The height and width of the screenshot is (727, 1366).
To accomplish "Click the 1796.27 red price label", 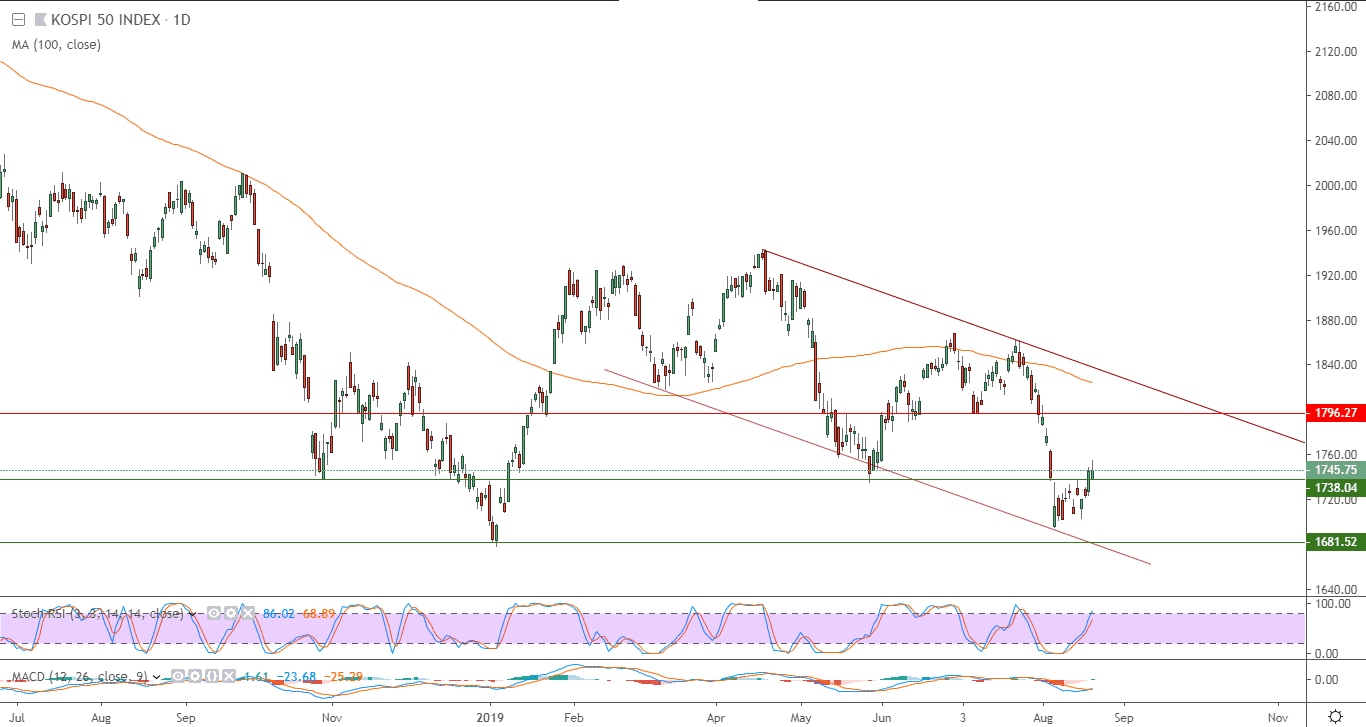I will click(1335, 412).
